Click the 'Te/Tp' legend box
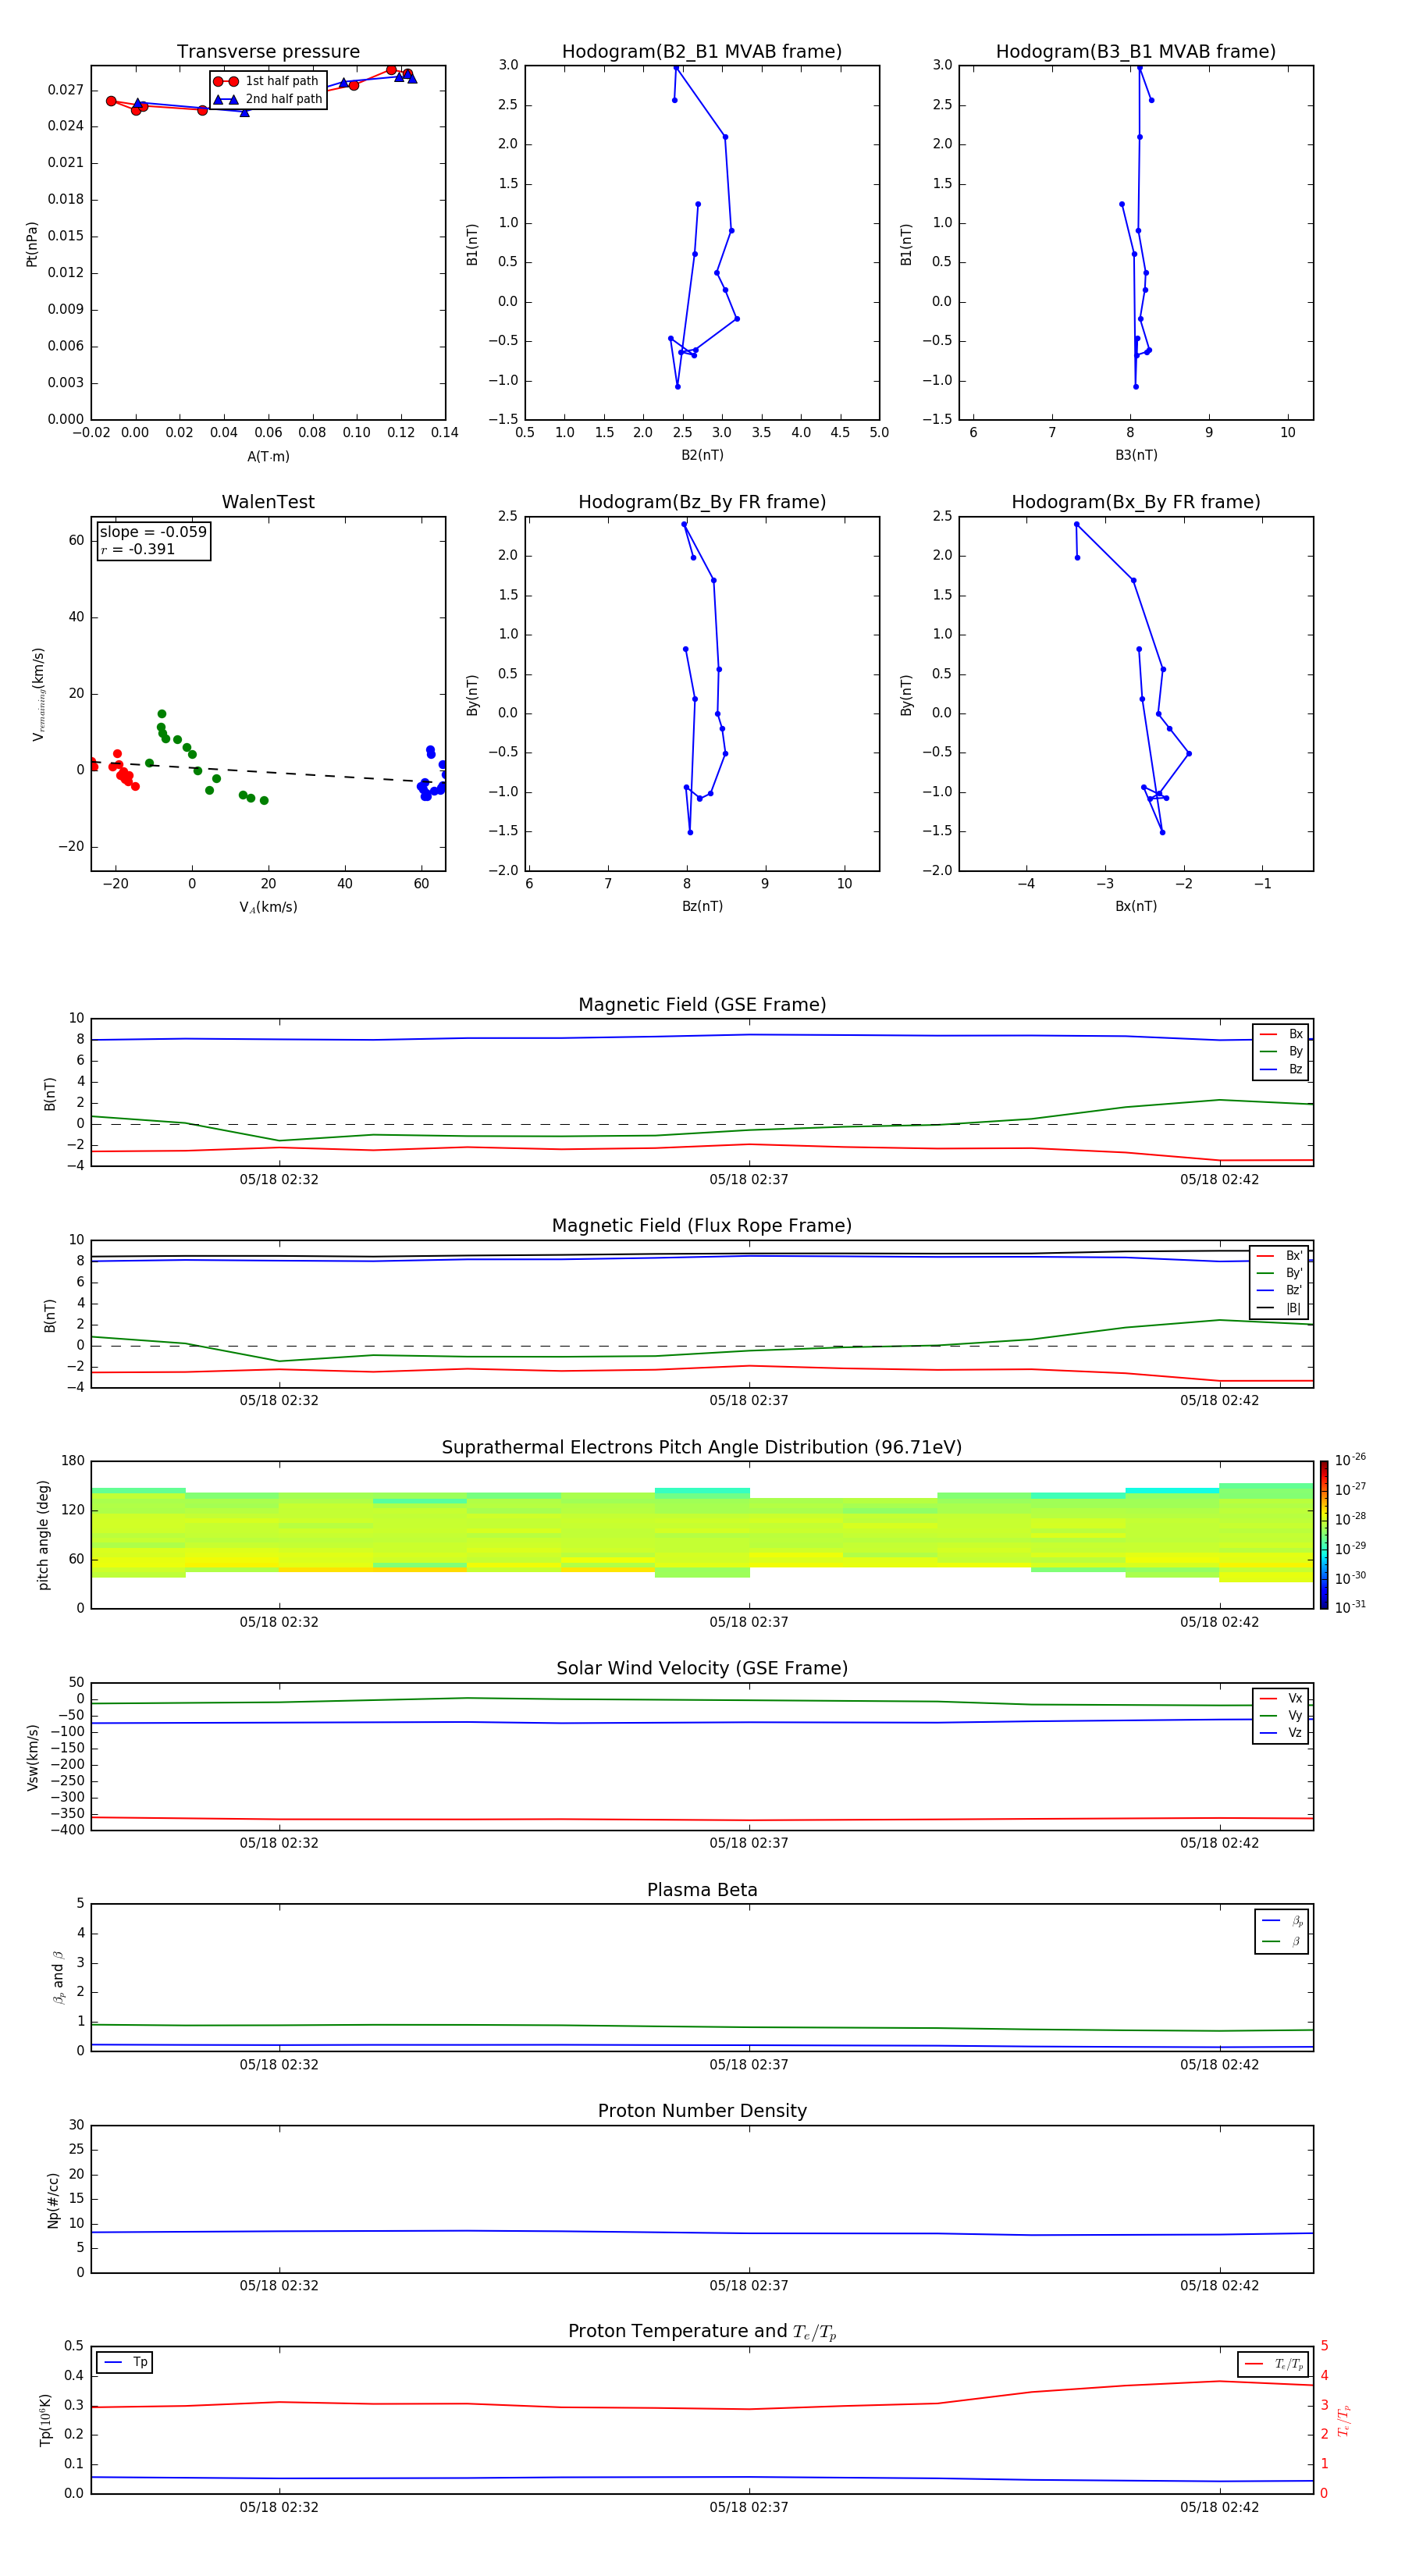 tap(1273, 2364)
